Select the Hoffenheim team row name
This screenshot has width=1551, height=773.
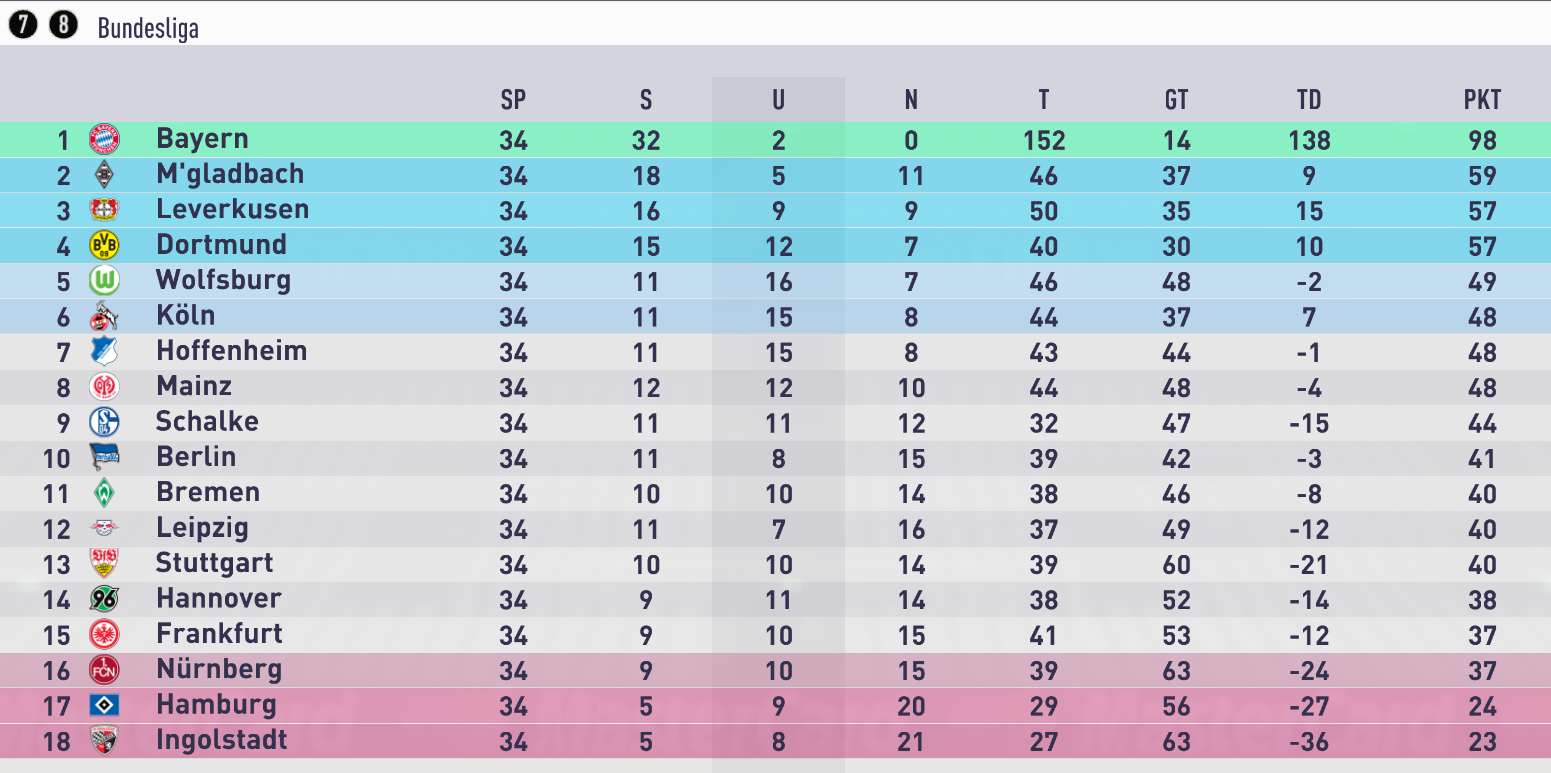pyautogui.click(x=232, y=351)
